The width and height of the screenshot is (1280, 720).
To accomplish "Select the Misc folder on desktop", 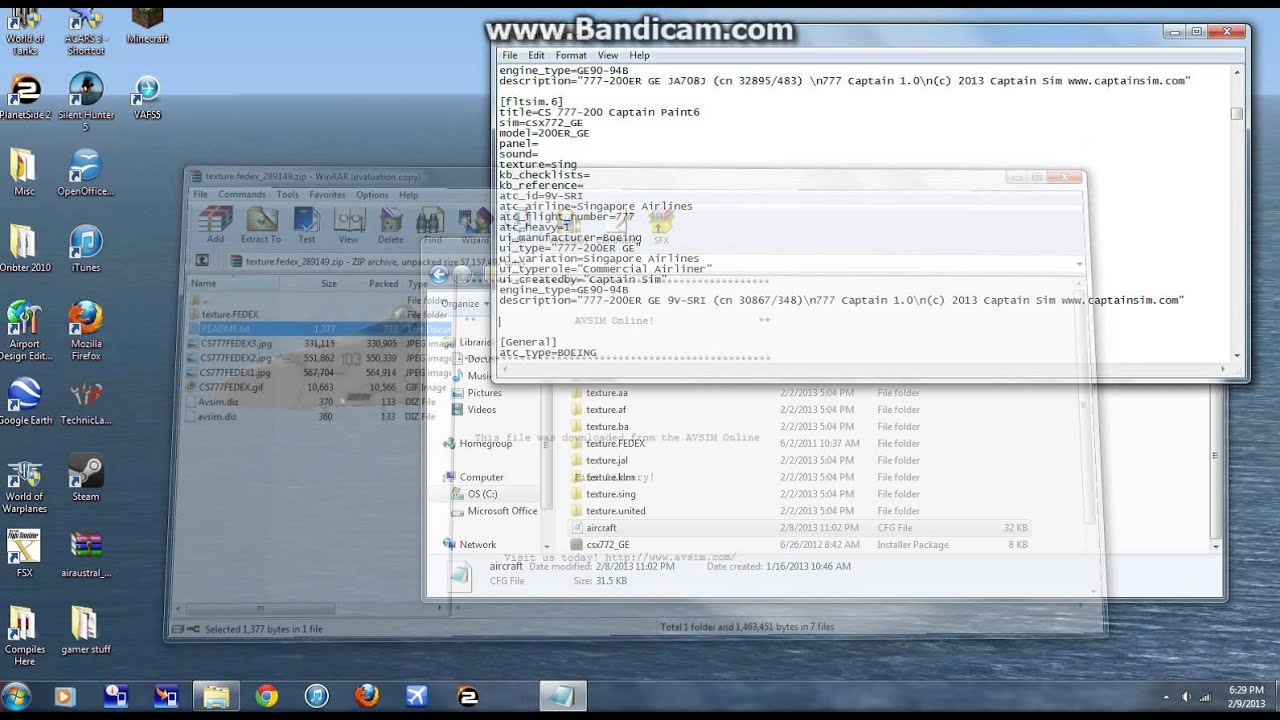I will click(24, 172).
